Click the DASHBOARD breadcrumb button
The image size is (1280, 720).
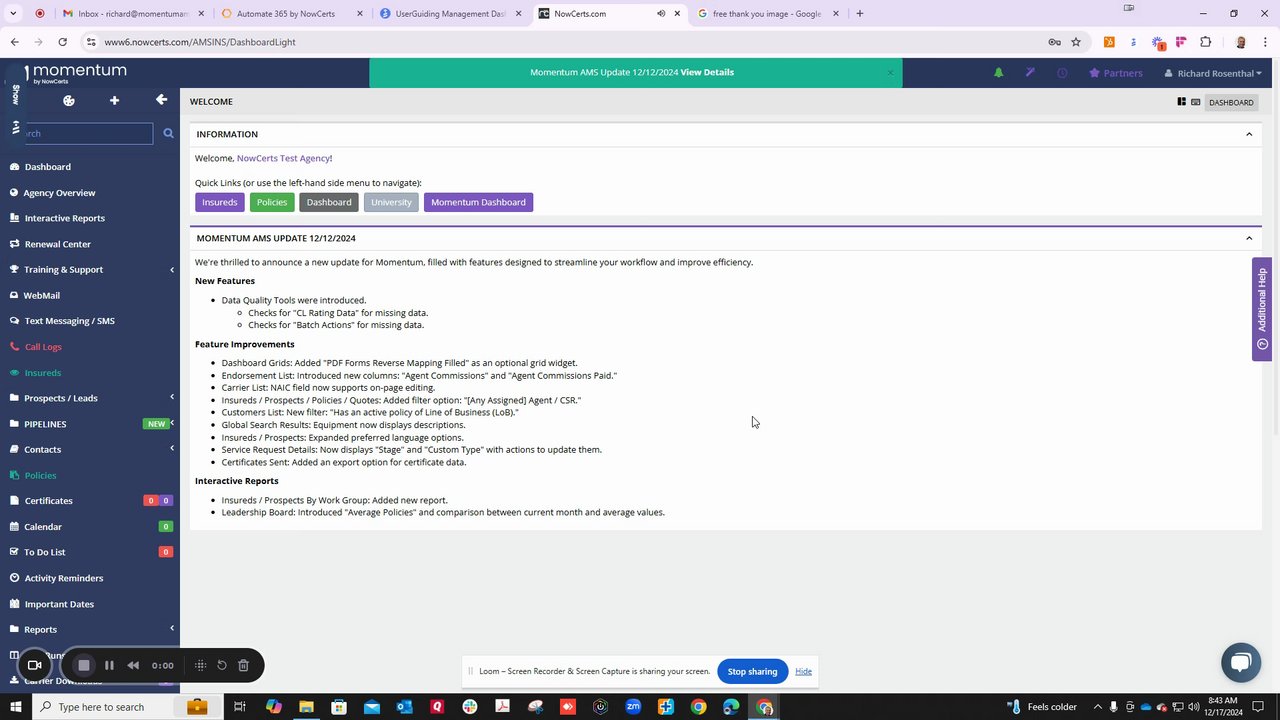coord(1231,102)
